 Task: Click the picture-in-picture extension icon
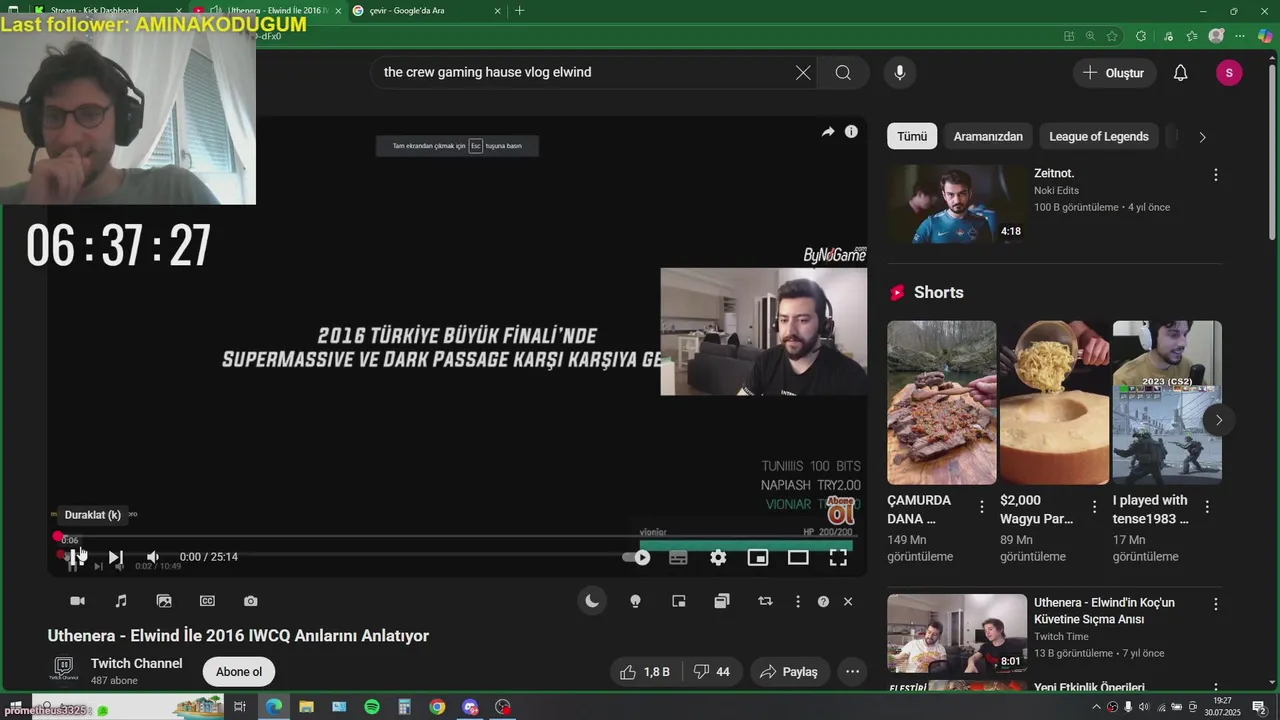(x=679, y=601)
